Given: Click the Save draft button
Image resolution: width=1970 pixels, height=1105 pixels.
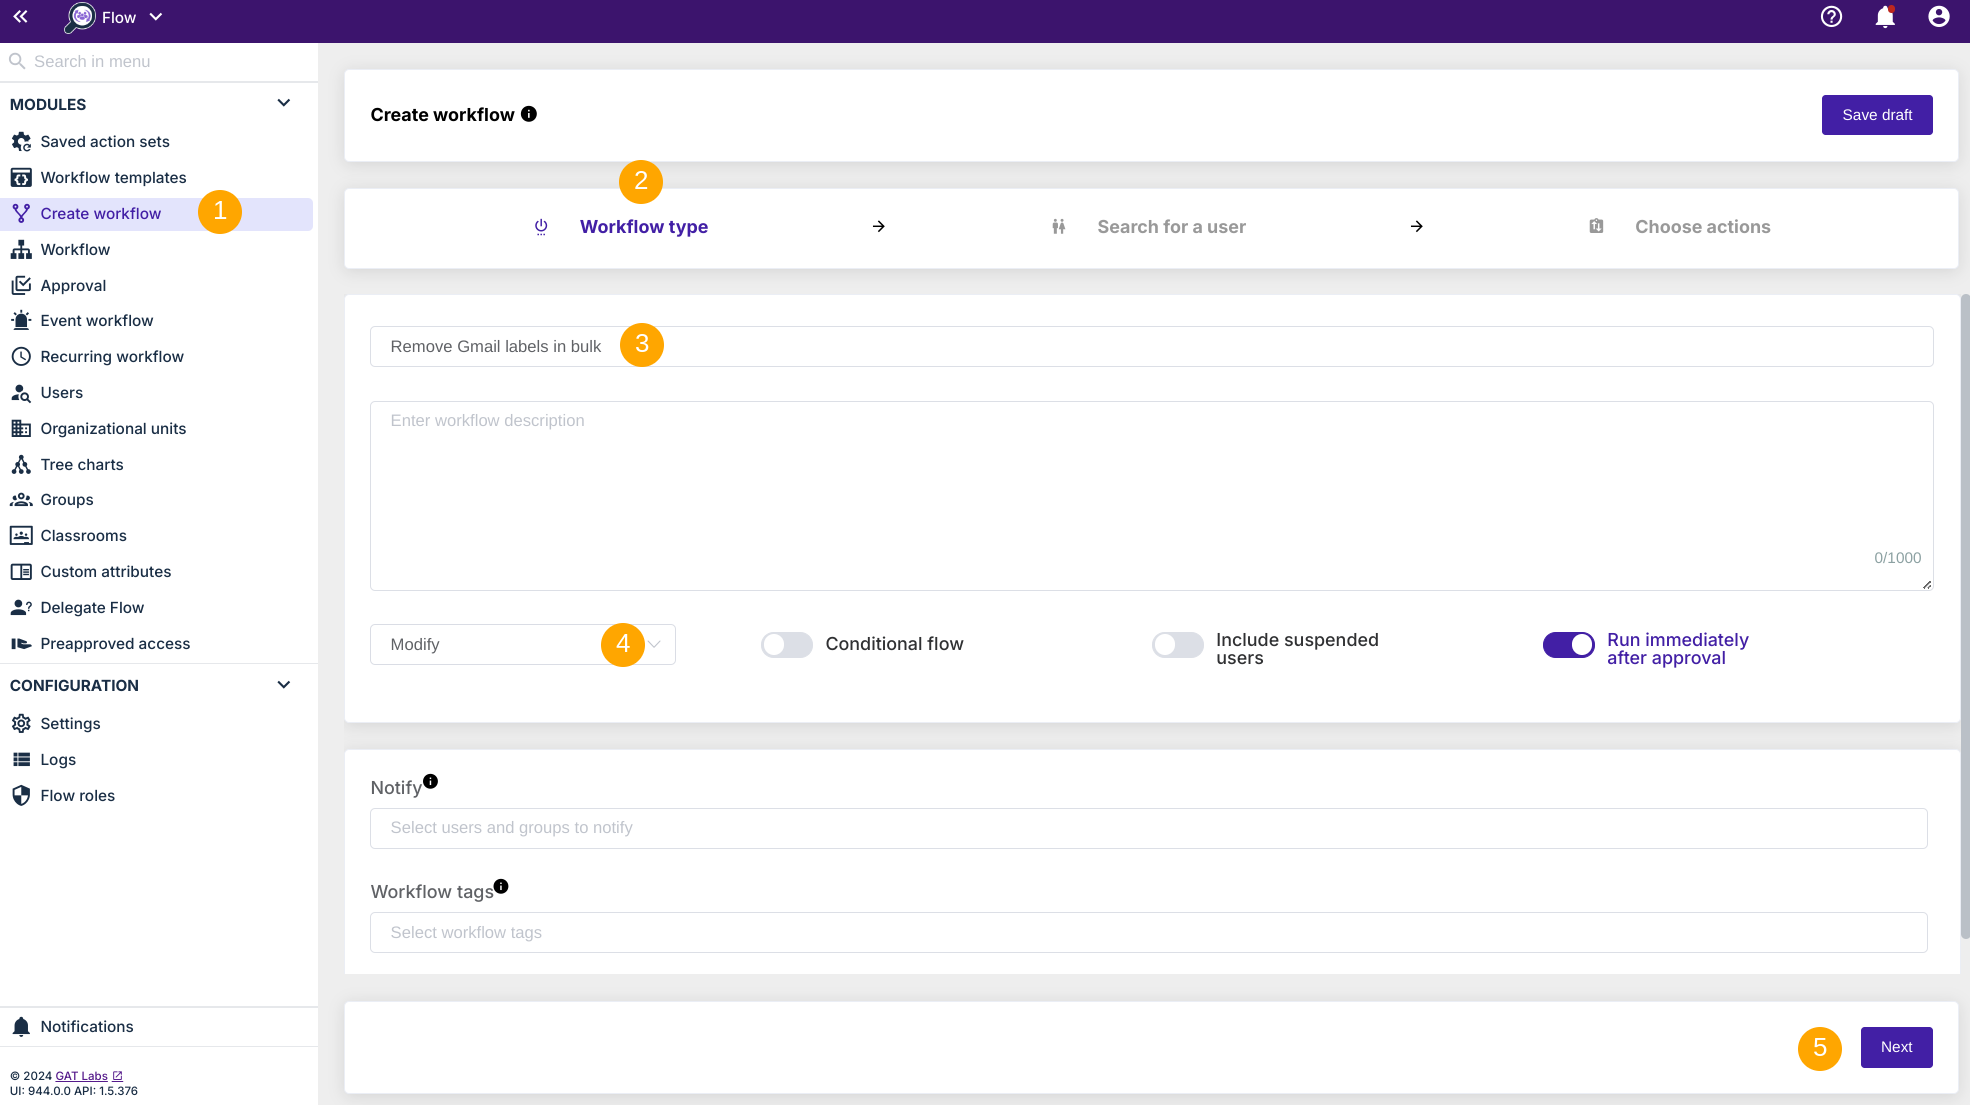Looking at the screenshot, I should (x=1877, y=115).
